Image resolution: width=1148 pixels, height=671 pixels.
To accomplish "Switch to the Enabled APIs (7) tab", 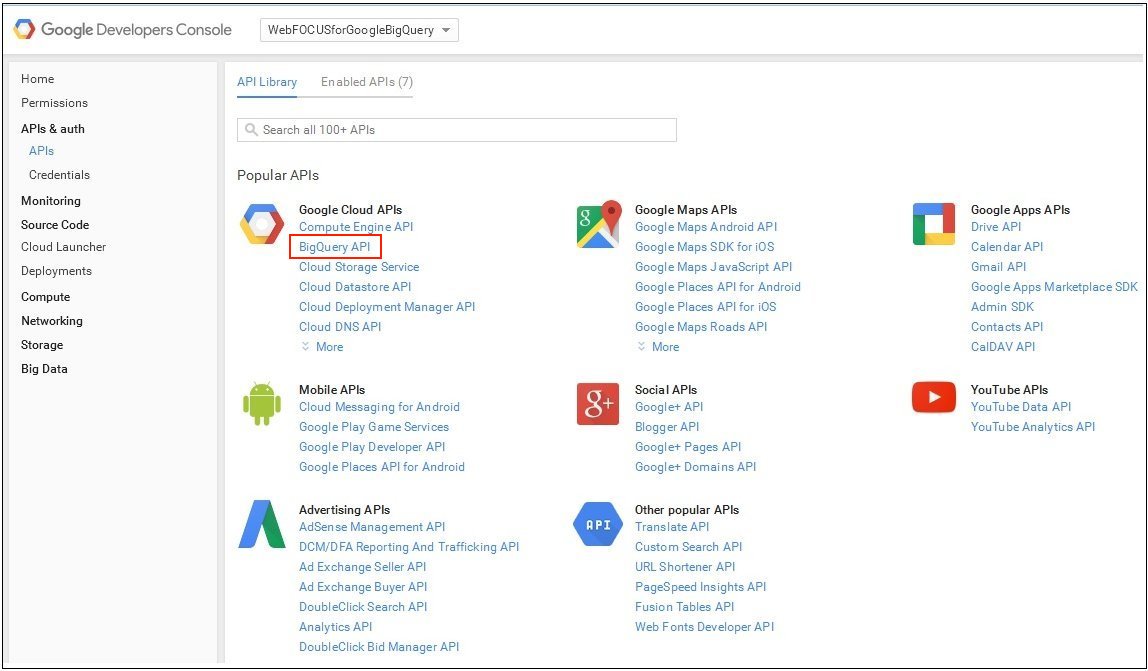I will [x=367, y=82].
